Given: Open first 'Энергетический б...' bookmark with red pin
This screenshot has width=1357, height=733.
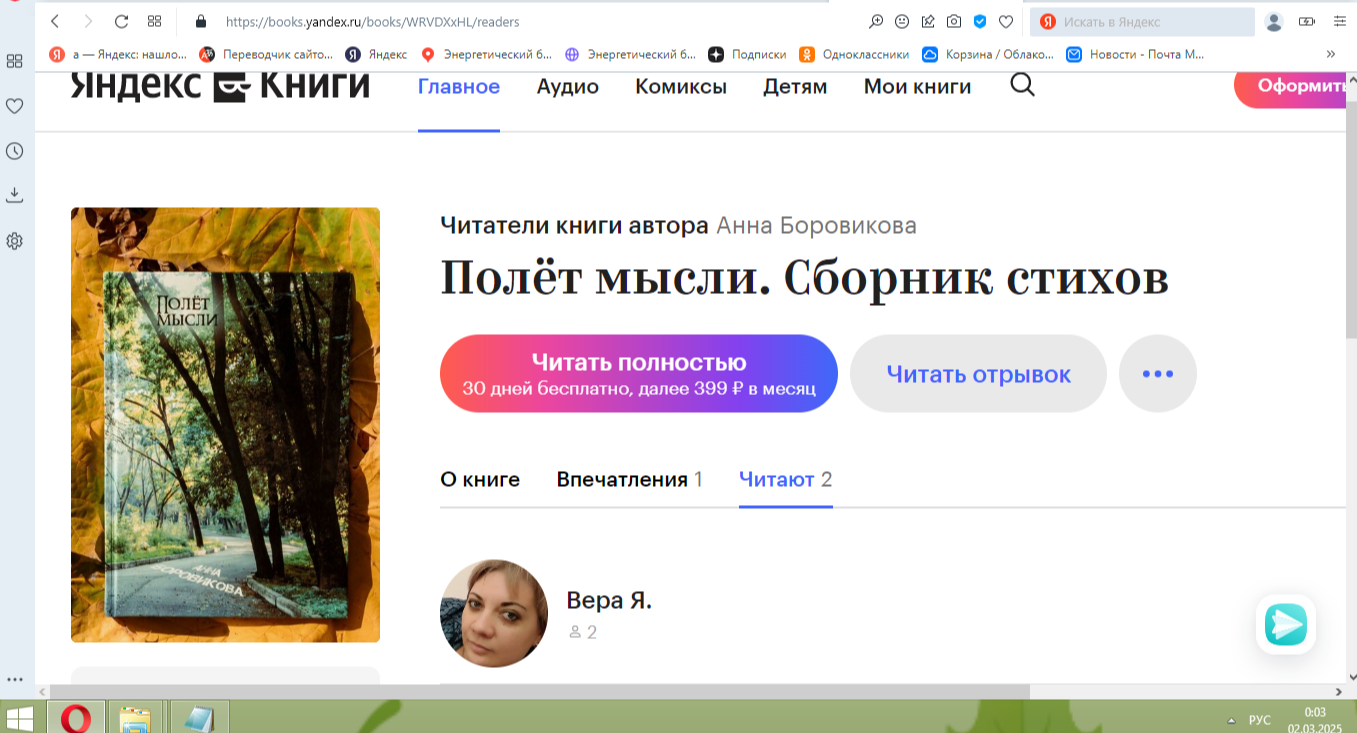Looking at the screenshot, I should coord(487,54).
